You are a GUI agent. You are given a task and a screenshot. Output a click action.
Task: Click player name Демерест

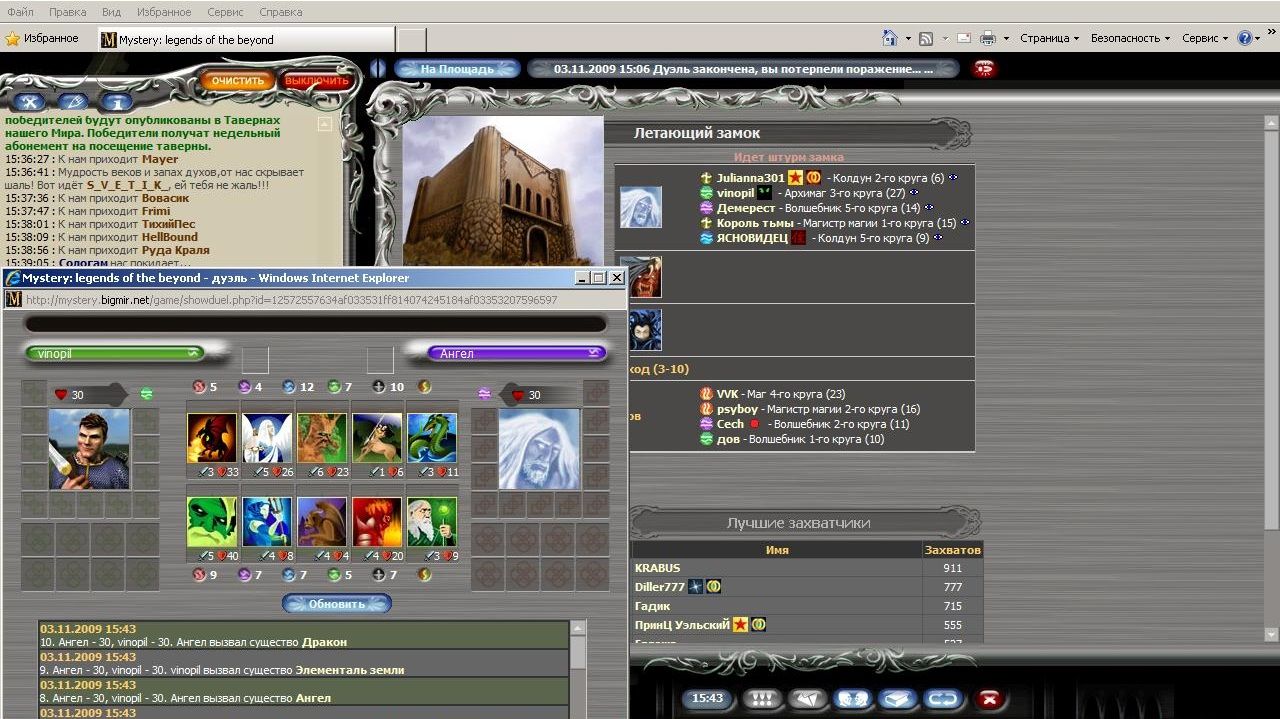point(746,208)
